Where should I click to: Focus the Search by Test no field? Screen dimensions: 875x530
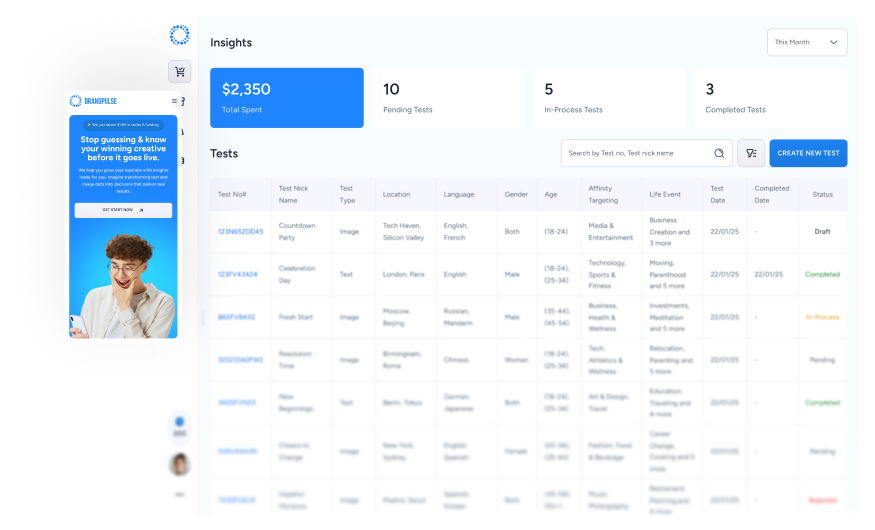tap(646, 153)
